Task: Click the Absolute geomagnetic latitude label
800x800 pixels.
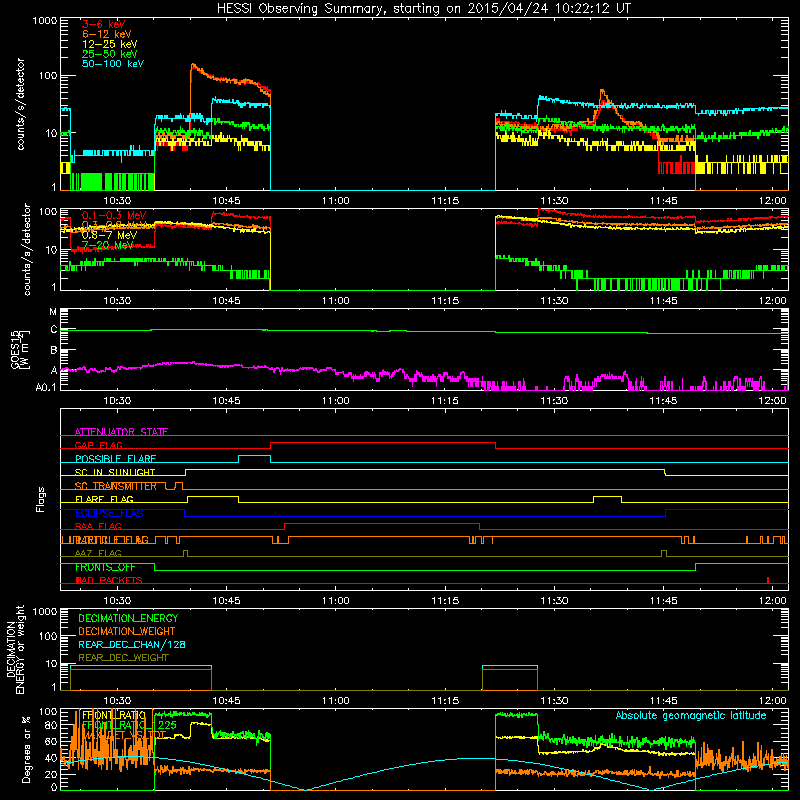Action: (x=691, y=715)
